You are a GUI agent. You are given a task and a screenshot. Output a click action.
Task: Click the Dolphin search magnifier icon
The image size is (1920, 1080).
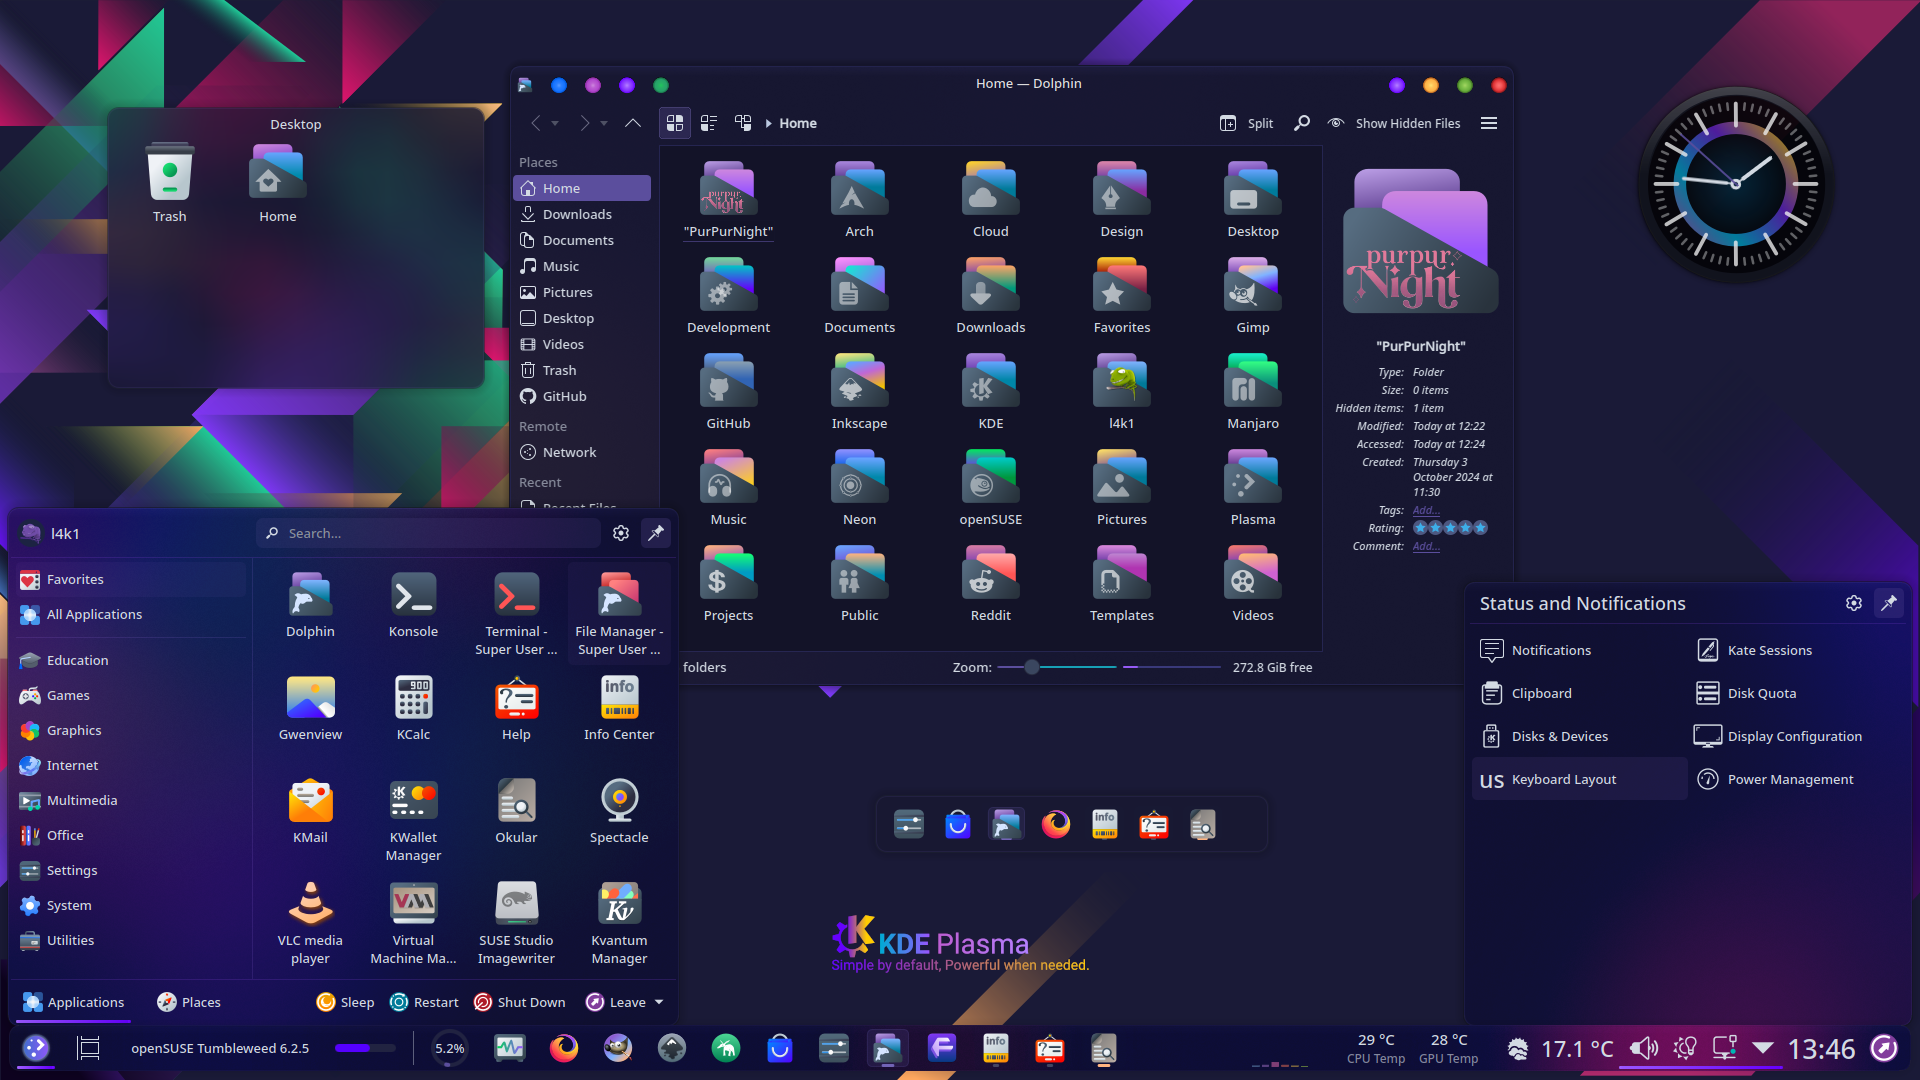[x=1301, y=123]
